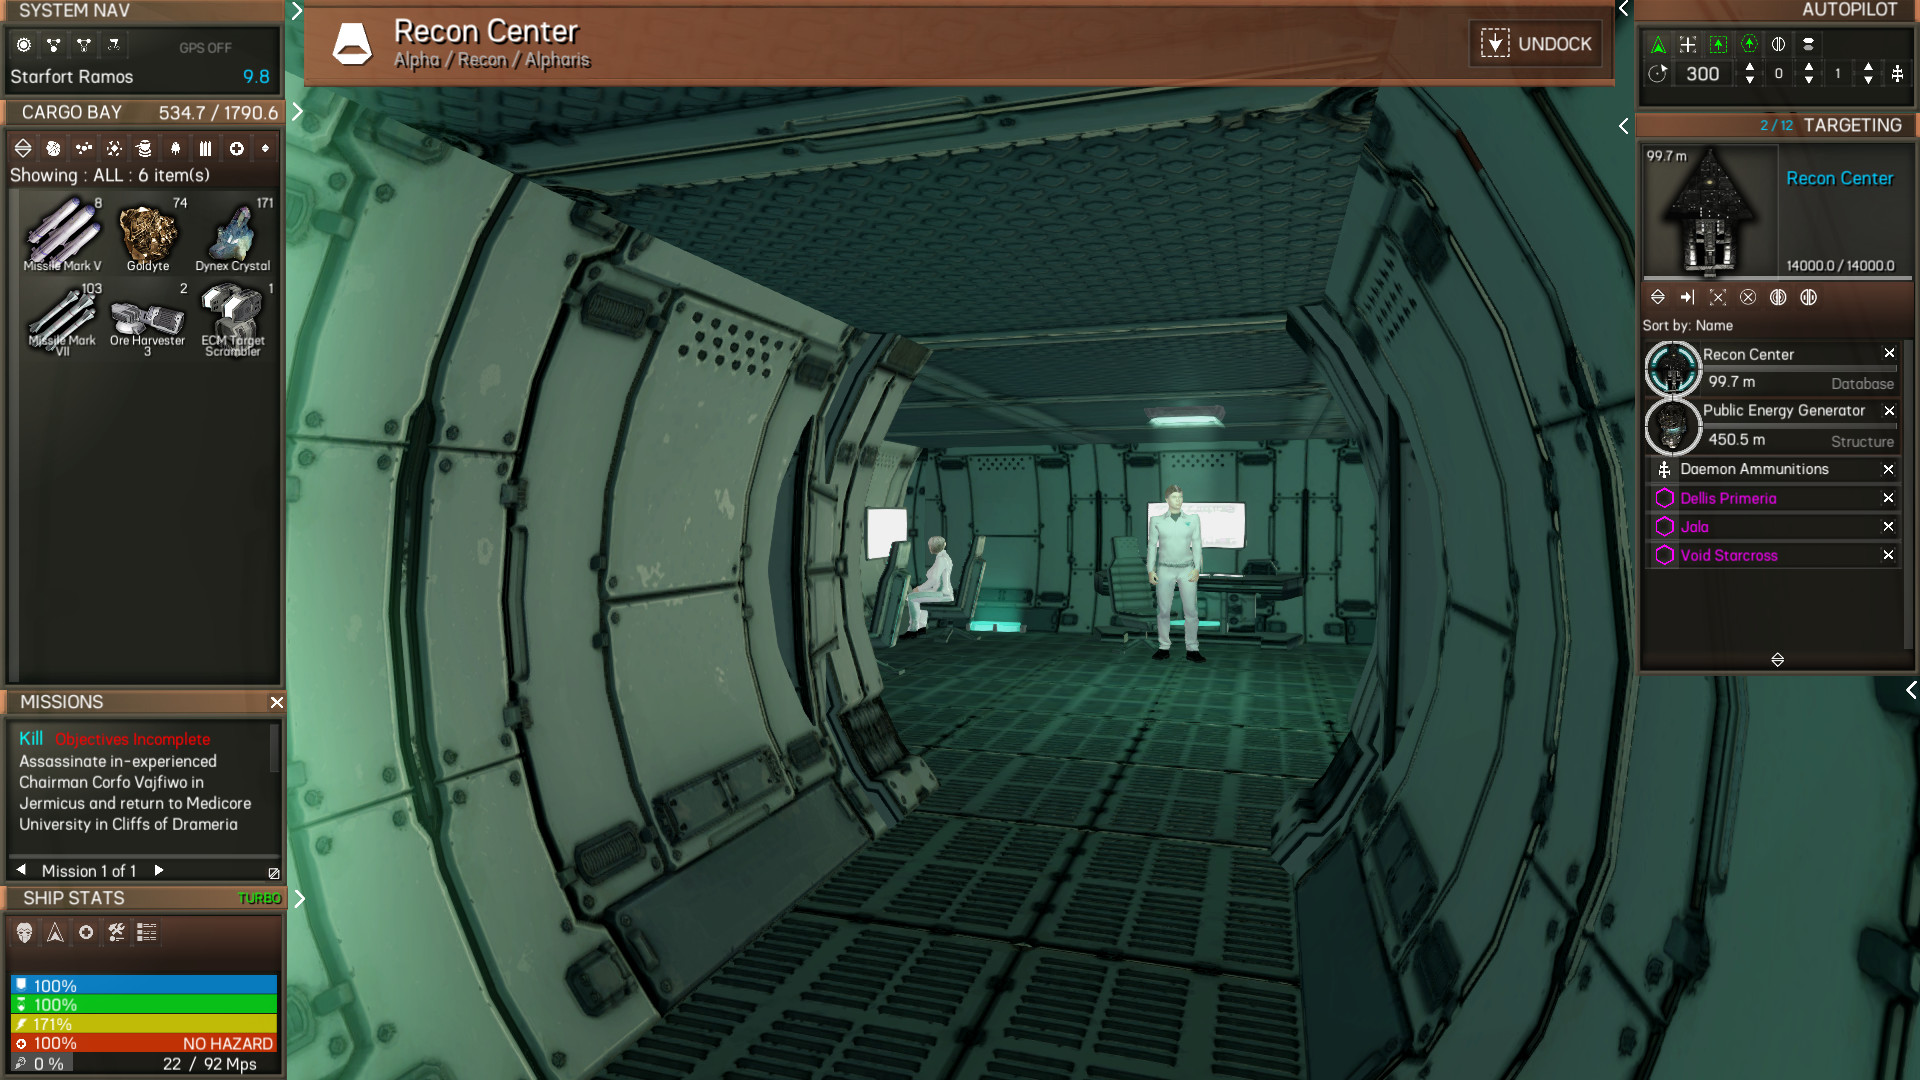
Task: Select the target lock crosshair icon in Targeting
Action: tap(1718, 297)
